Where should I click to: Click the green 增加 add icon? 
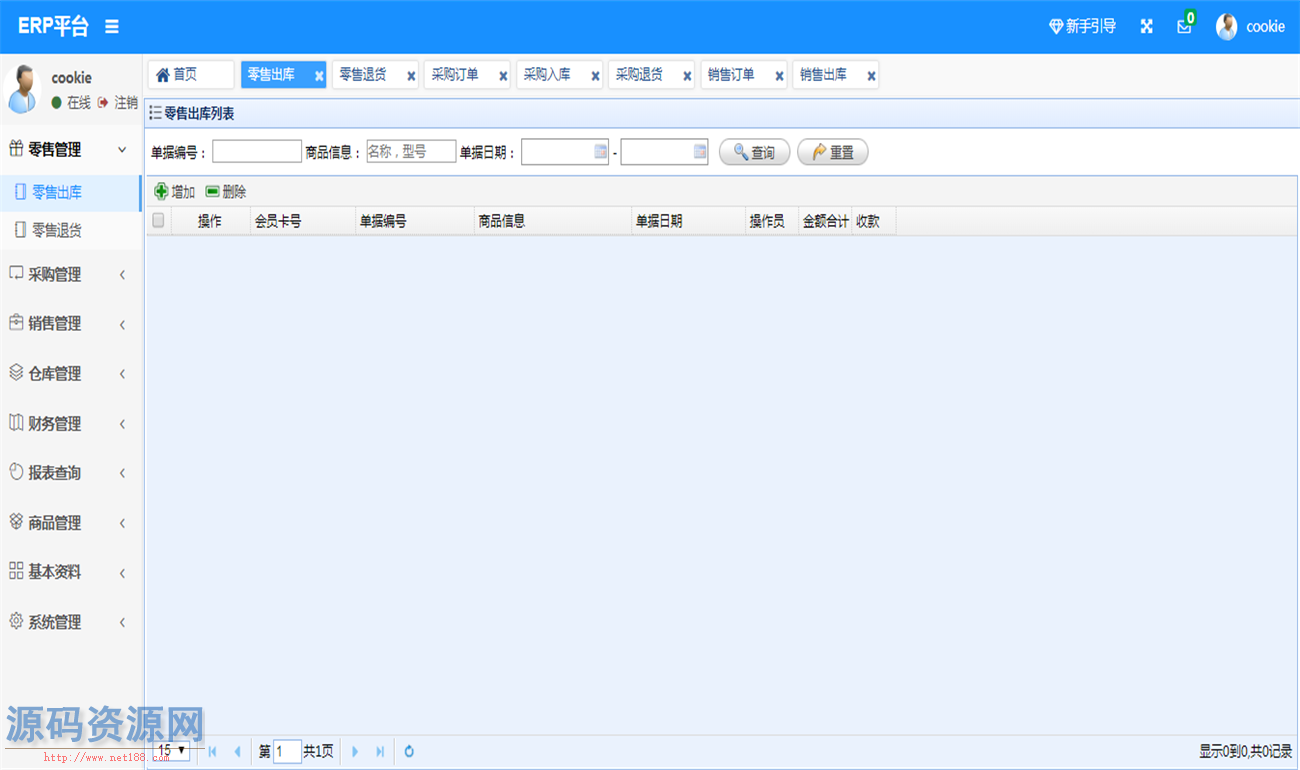click(x=161, y=192)
